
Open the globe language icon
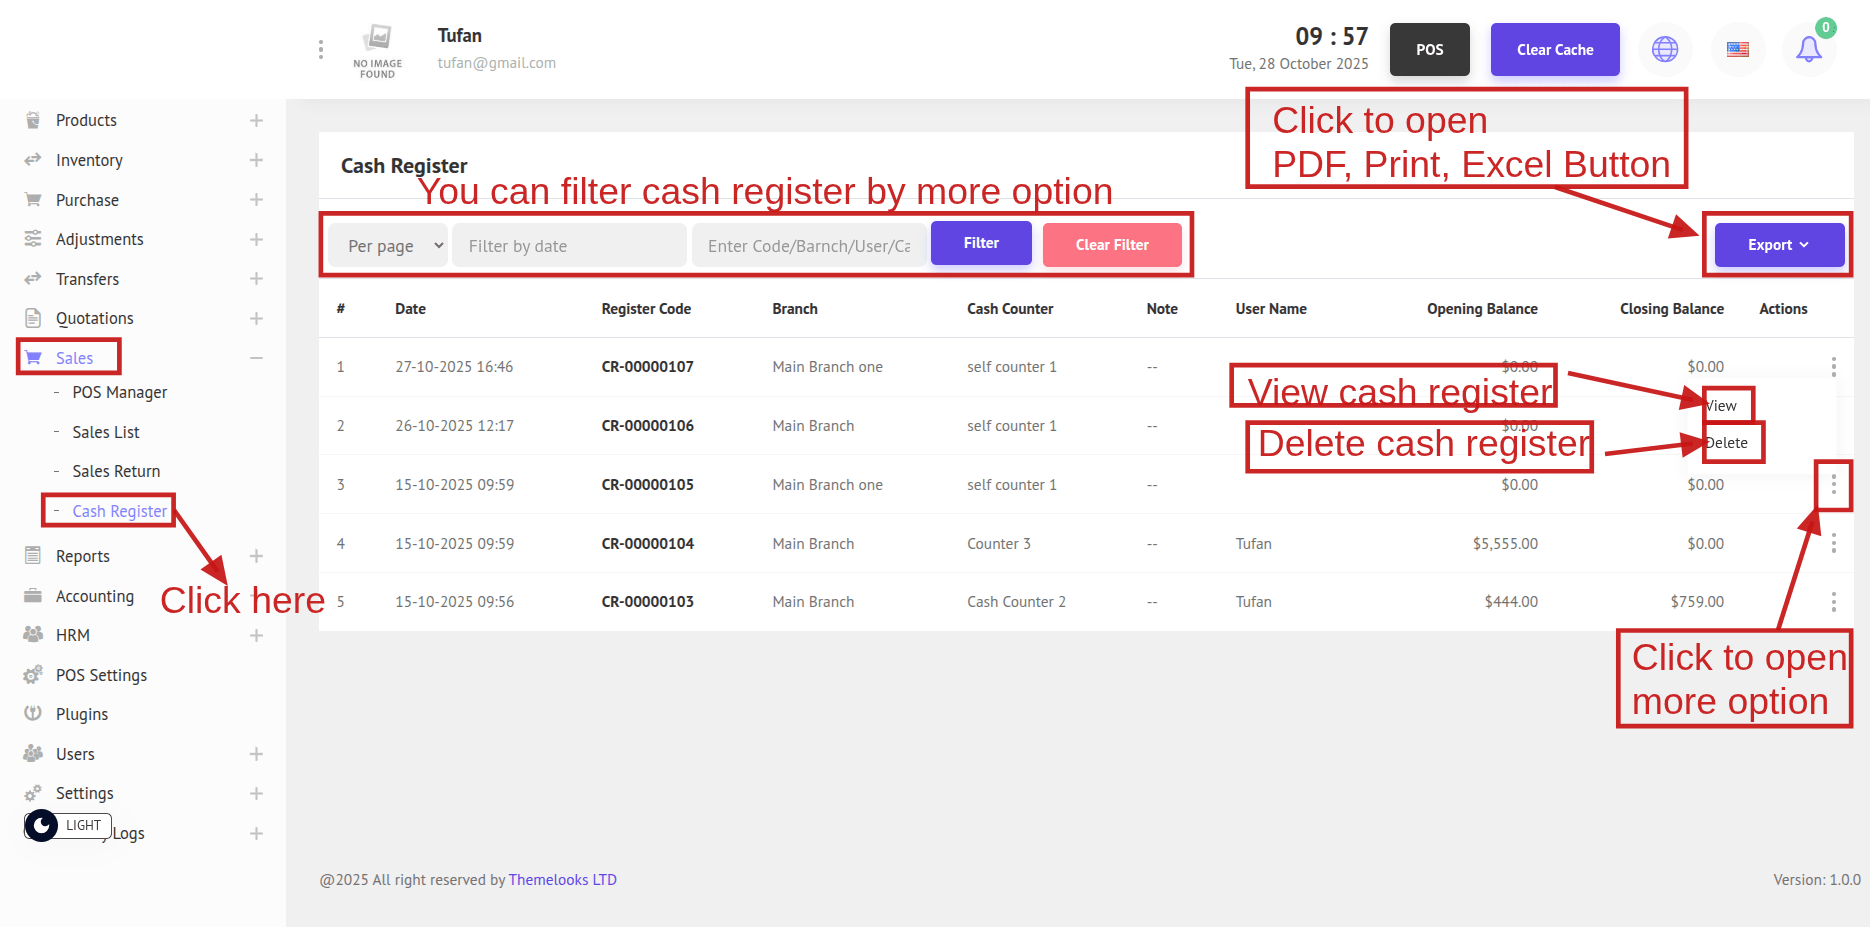coord(1665,49)
